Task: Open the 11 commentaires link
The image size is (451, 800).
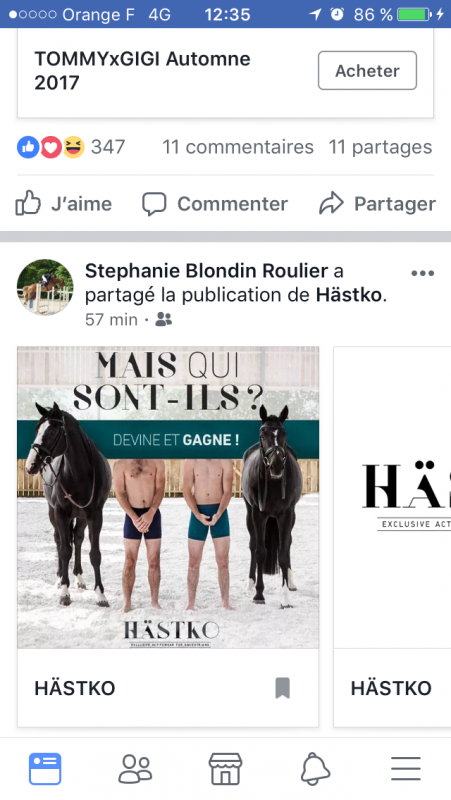Action: (x=238, y=147)
